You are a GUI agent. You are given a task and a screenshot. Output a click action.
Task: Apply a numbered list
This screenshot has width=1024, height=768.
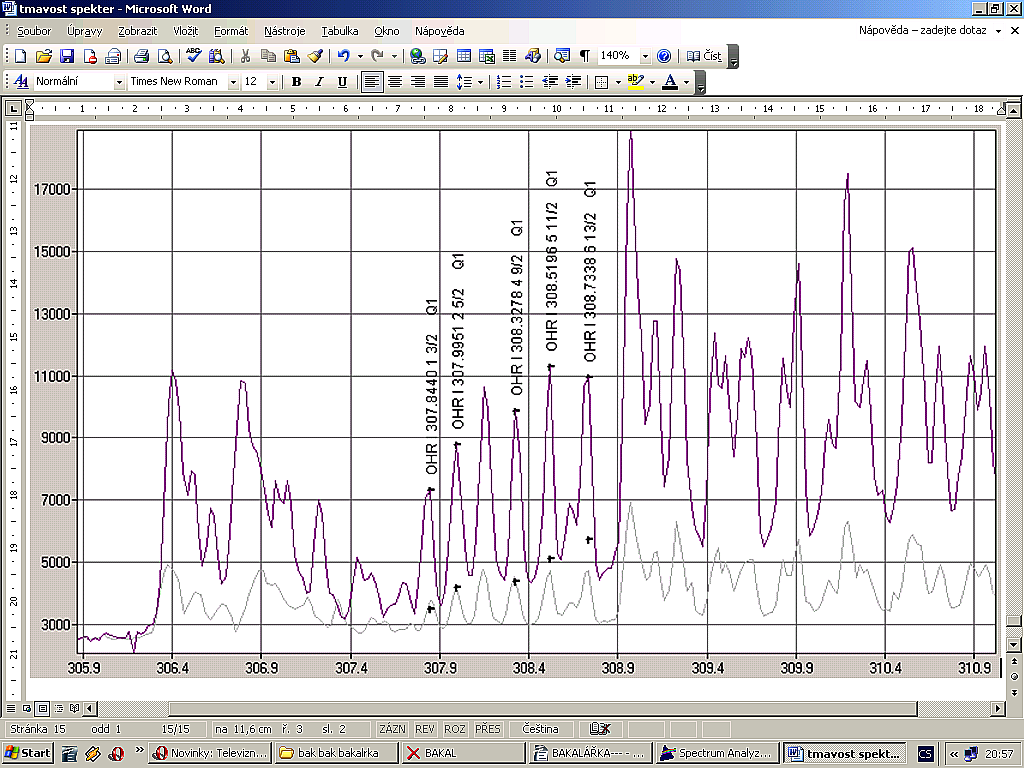(x=504, y=82)
